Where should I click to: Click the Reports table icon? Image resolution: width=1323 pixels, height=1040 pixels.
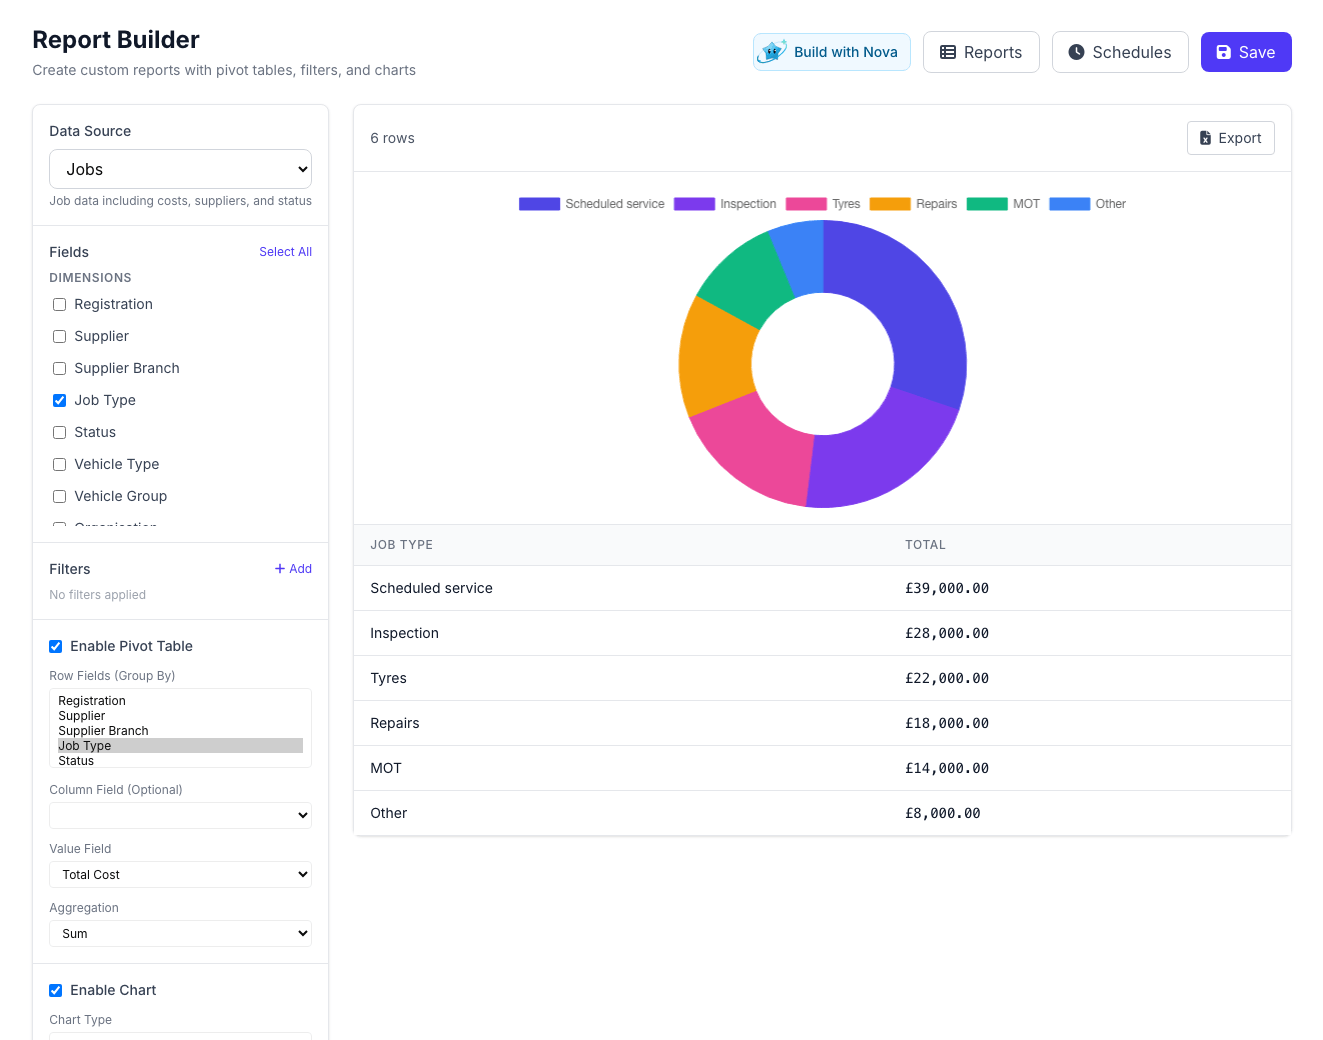(x=948, y=52)
